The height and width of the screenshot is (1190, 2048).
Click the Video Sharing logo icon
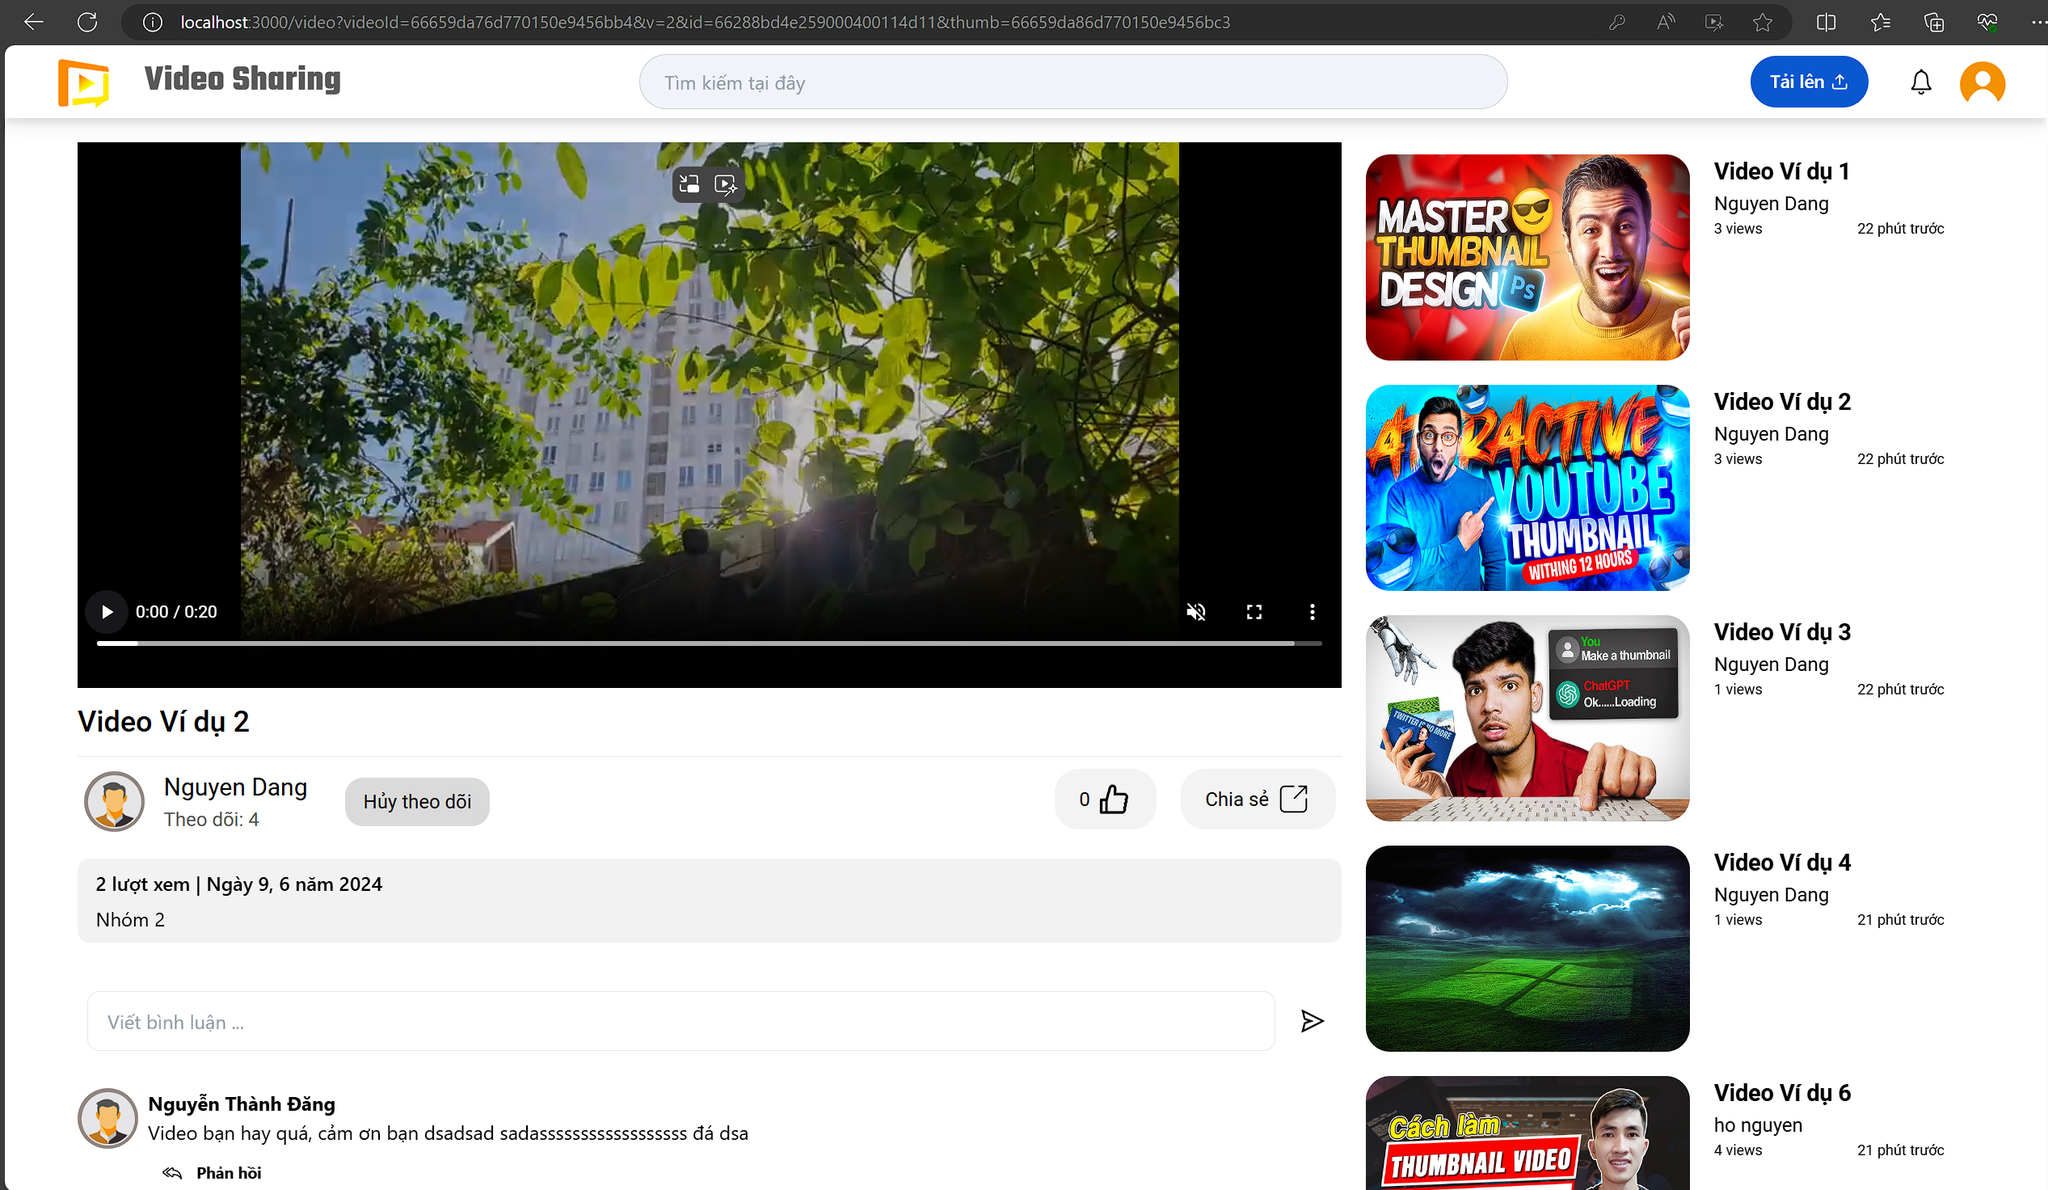click(x=84, y=82)
